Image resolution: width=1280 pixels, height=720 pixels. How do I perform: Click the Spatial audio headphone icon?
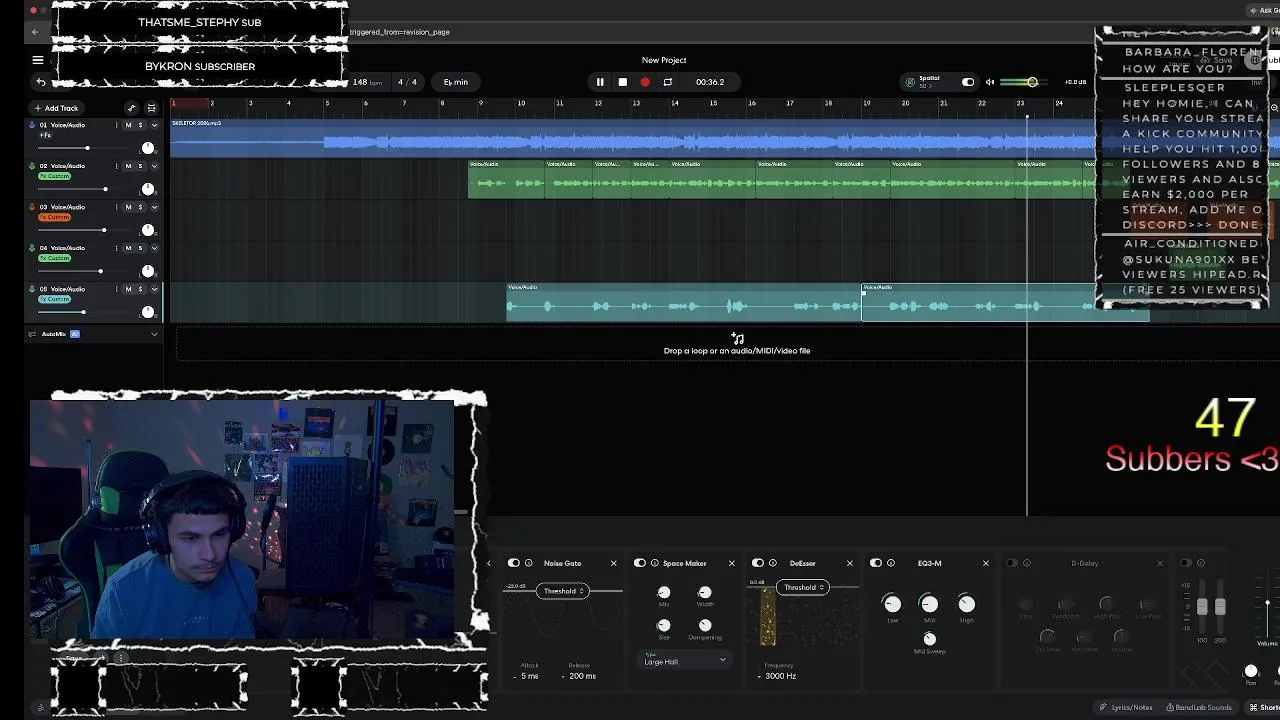tap(910, 82)
